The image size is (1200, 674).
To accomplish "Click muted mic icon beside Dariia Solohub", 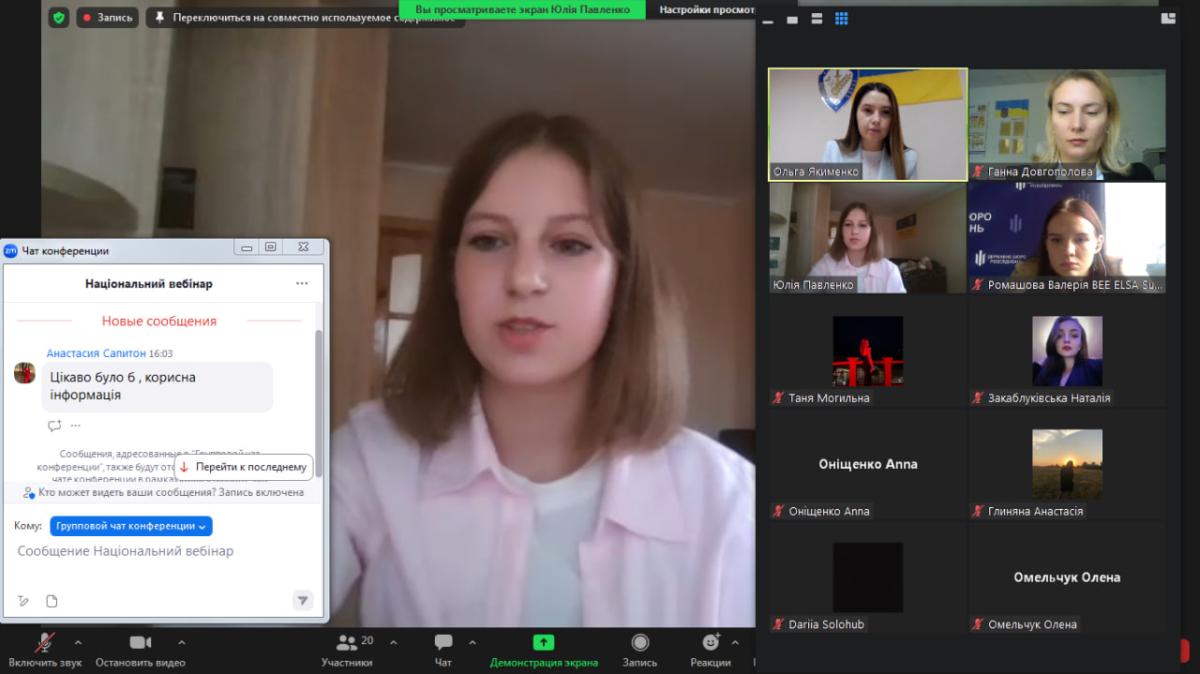I will (x=778, y=624).
